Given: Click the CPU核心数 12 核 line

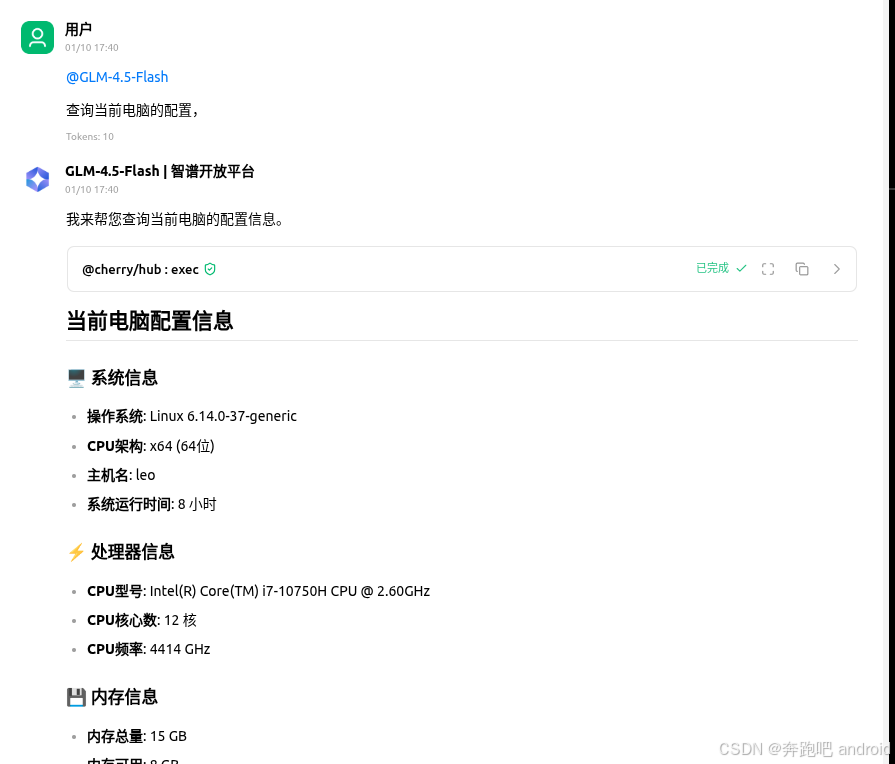Looking at the screenshot, I should point(142,620).
